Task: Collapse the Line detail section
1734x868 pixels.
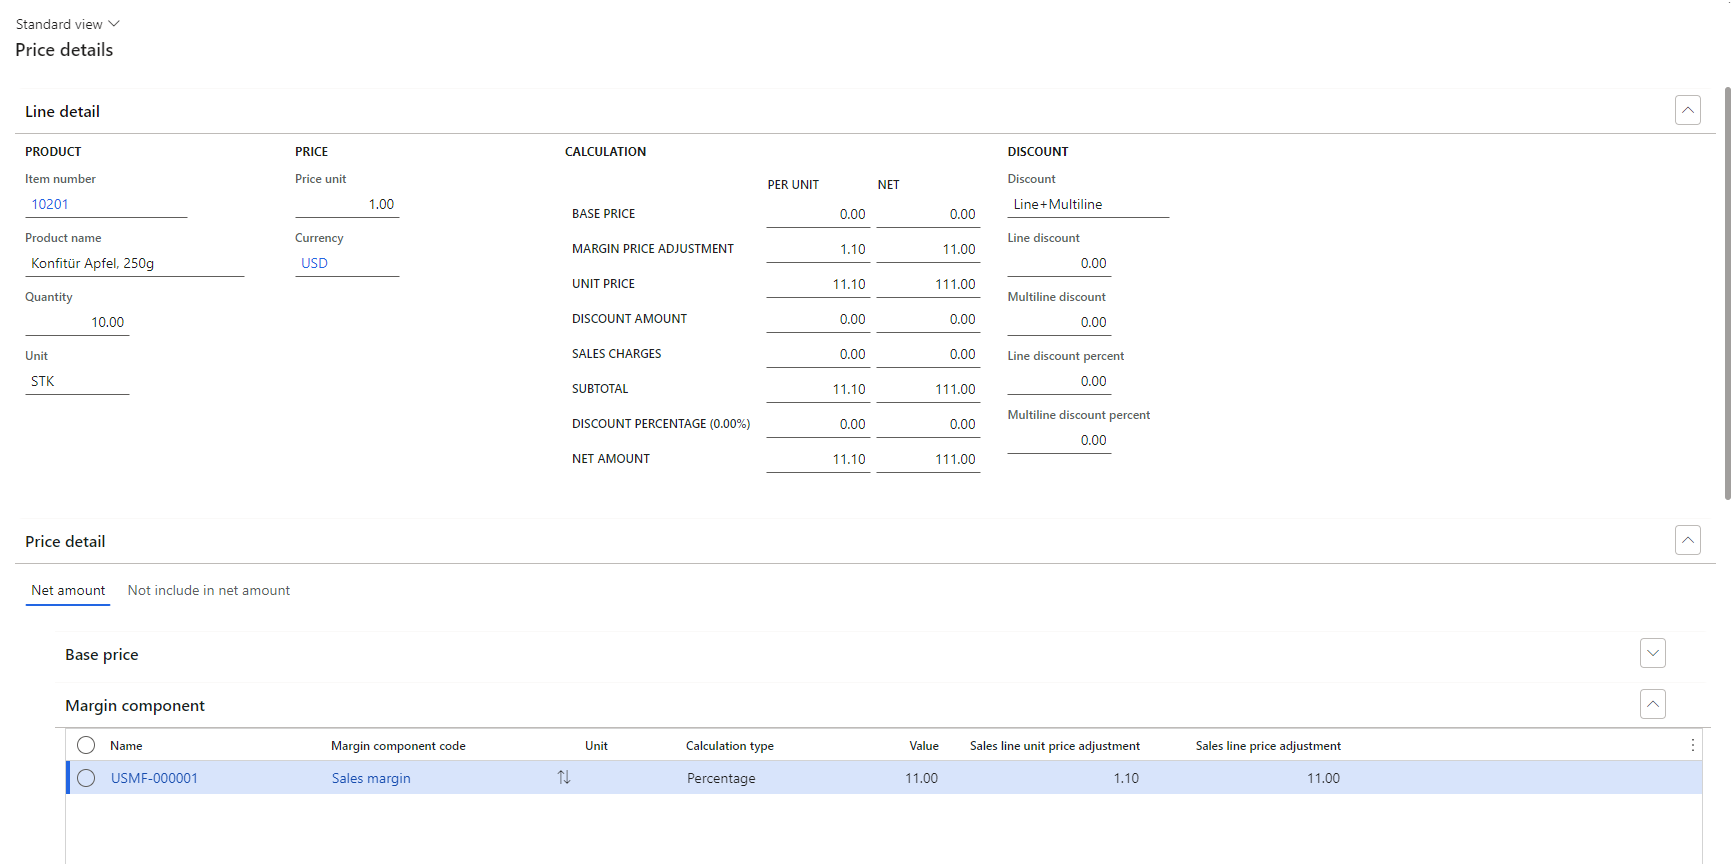Action: pos(1688,110)
